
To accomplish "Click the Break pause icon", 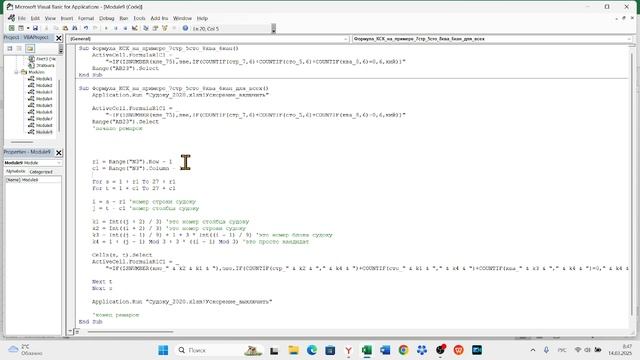I will point(116,28).
